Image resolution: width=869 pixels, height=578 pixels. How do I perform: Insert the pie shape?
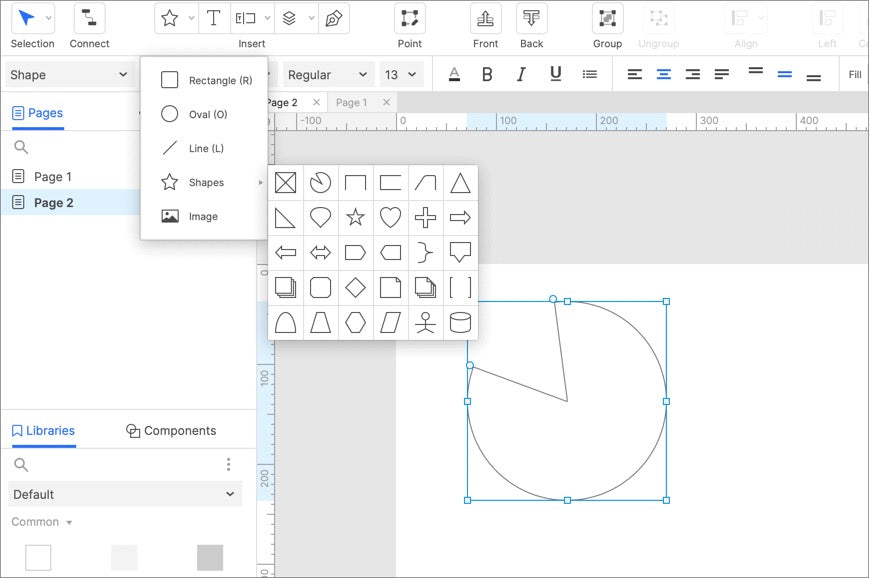pos(320,183)
